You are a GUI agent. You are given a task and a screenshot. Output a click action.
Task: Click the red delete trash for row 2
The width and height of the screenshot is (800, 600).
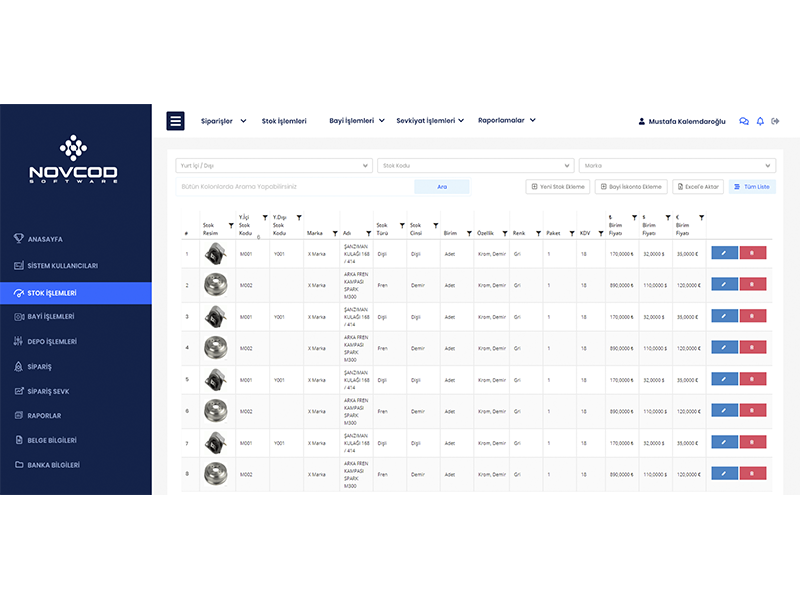point(753,285)
